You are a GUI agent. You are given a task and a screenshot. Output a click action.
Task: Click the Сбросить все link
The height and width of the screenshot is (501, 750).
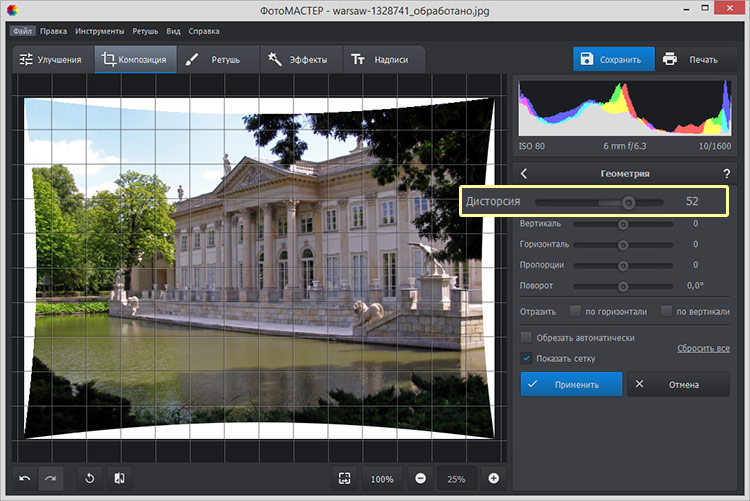coord(703,348)
